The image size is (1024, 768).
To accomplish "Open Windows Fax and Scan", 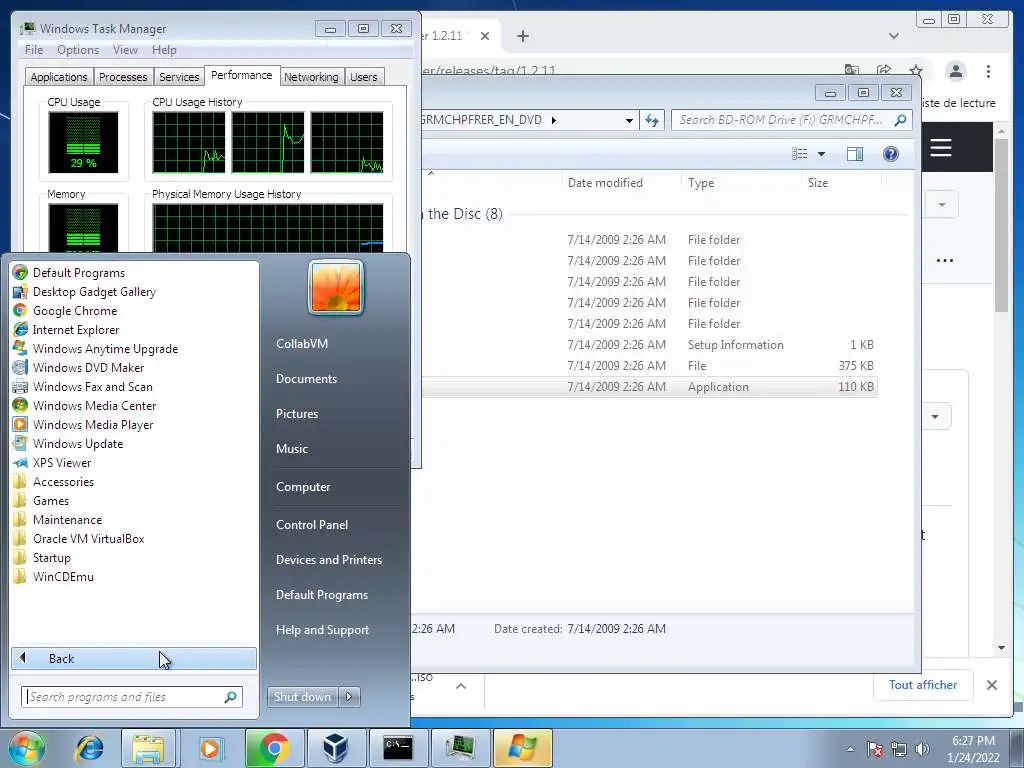I will (x=92, y=387).
